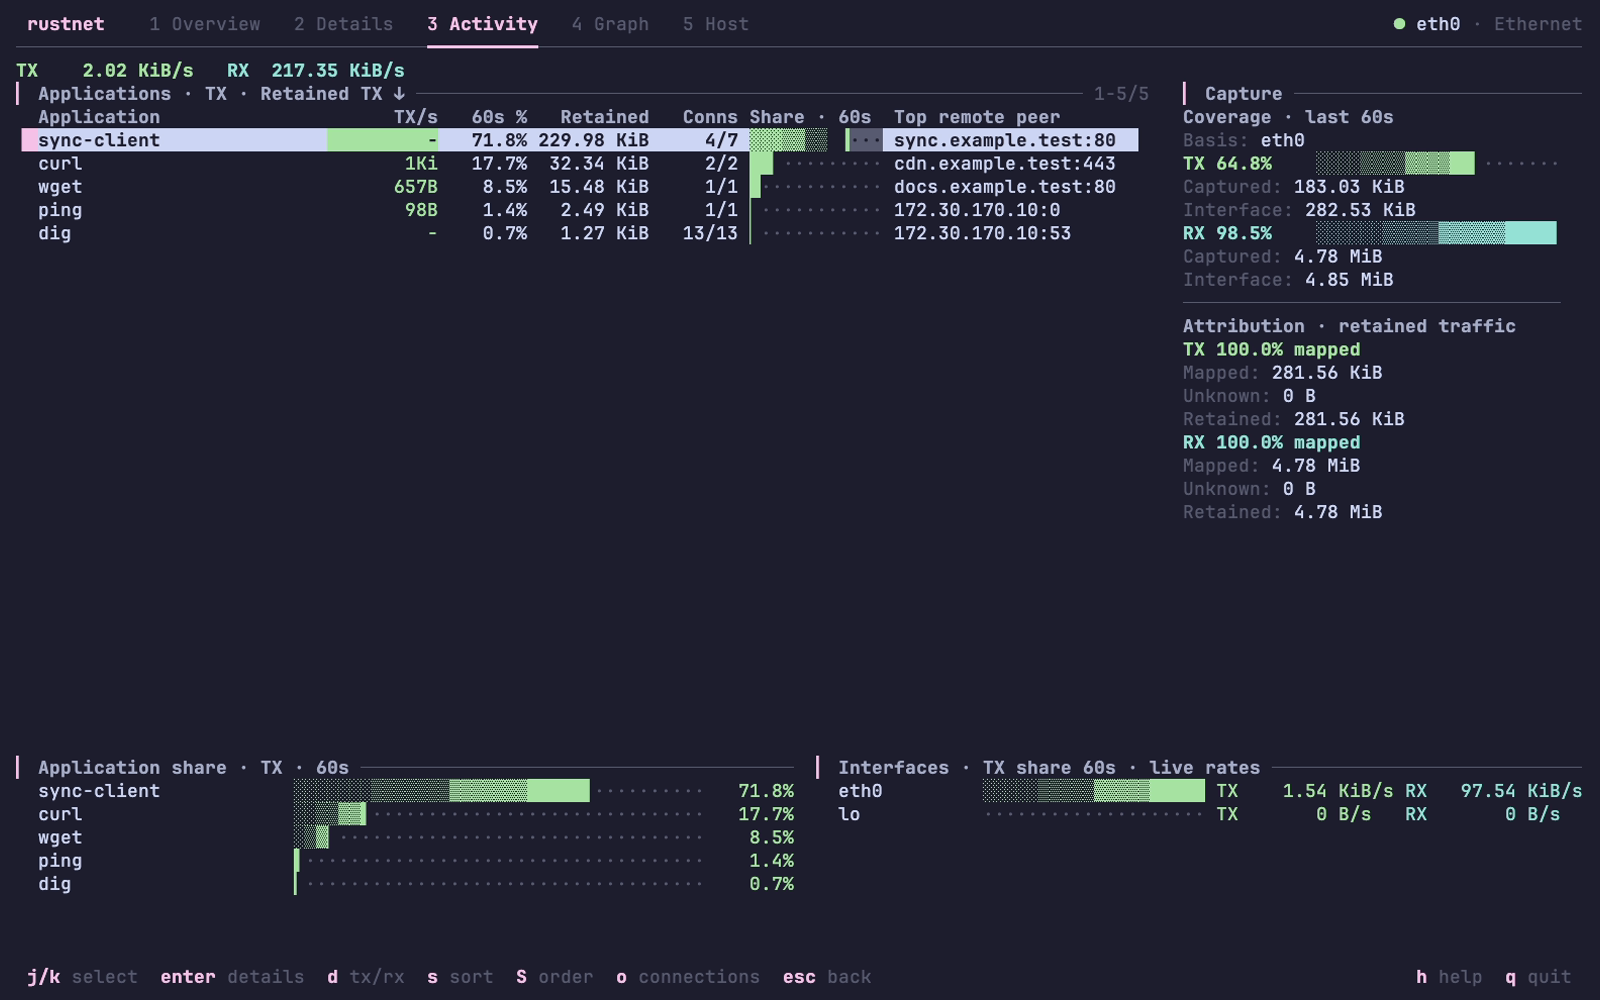The image size is (1600, 1000).
Task: Click the 'esc back' key hint
Action: (x=827, y=977)
